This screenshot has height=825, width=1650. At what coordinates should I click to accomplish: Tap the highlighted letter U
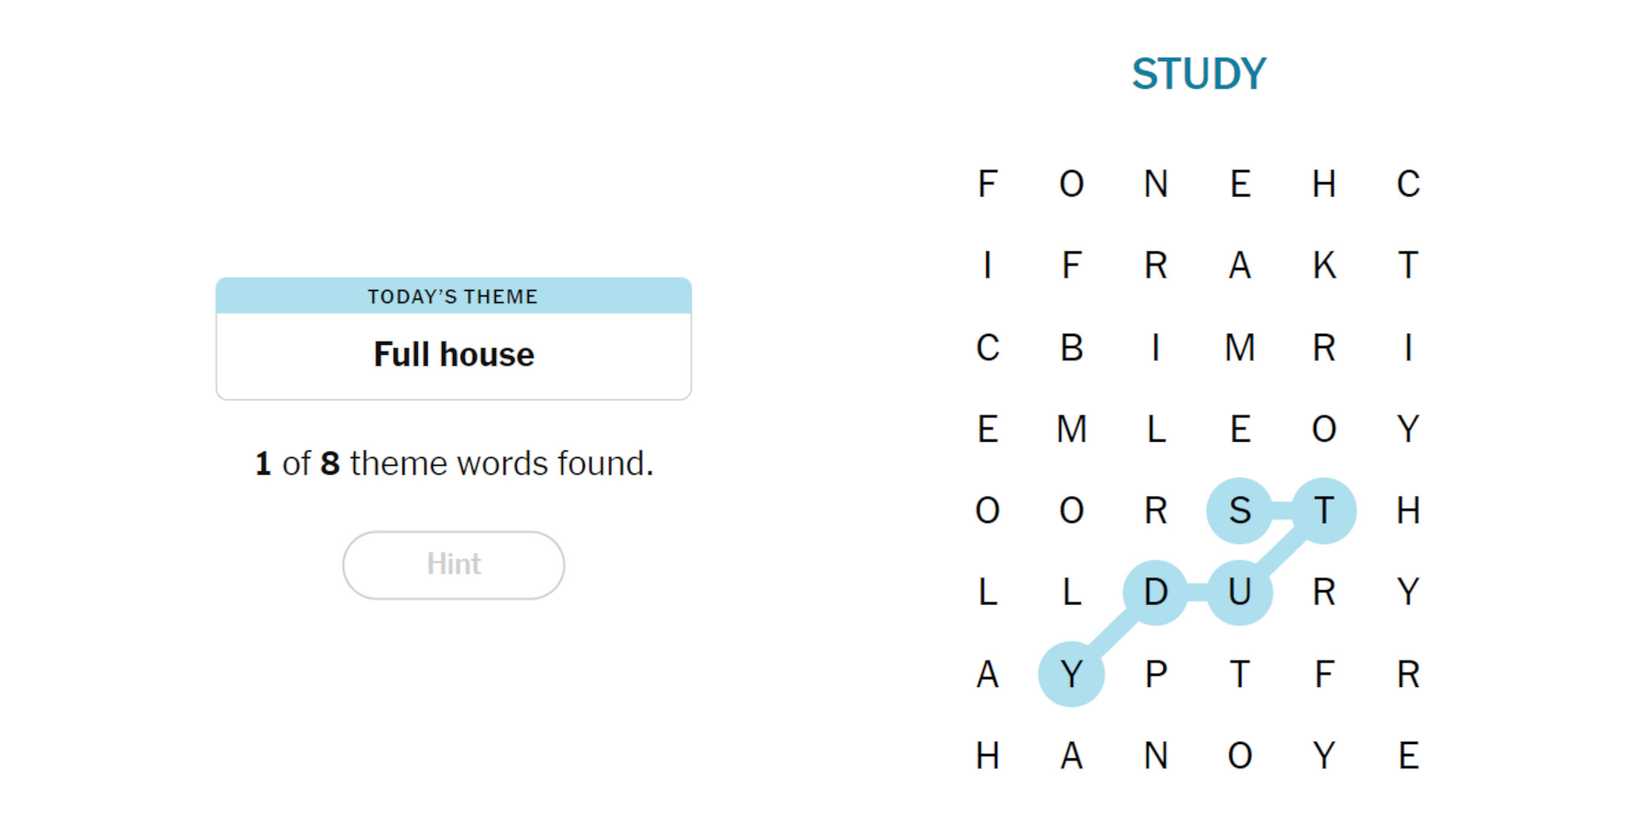(1239, 593)
